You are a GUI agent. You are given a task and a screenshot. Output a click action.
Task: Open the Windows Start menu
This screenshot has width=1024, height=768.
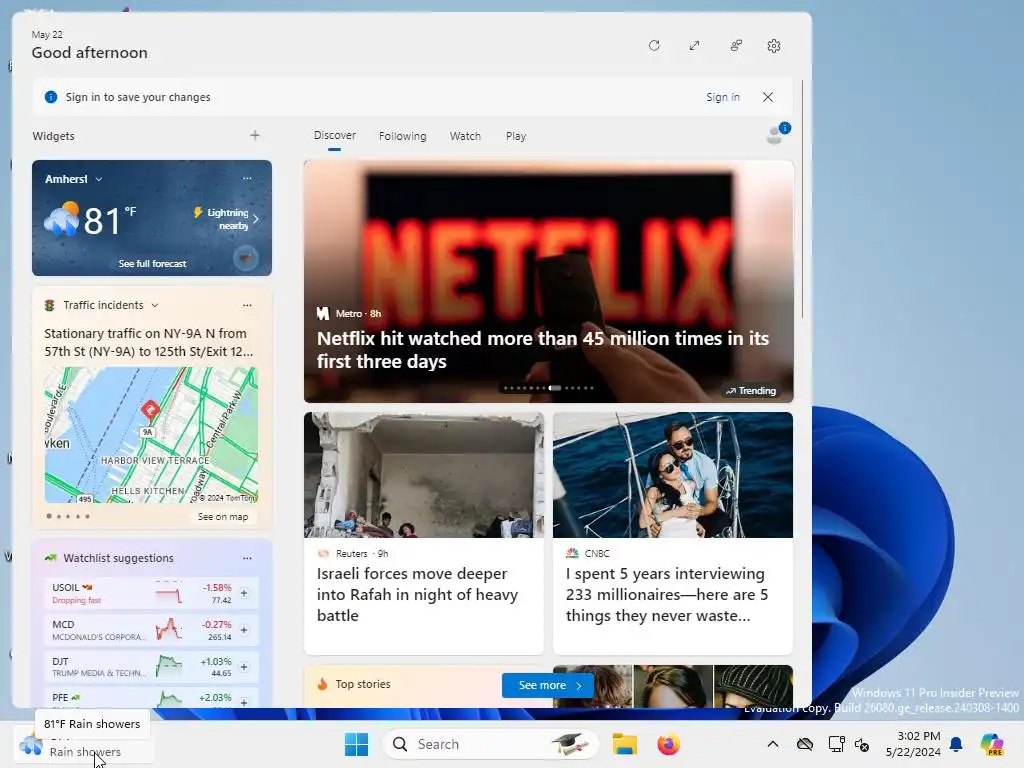click(x=357, y=744)
